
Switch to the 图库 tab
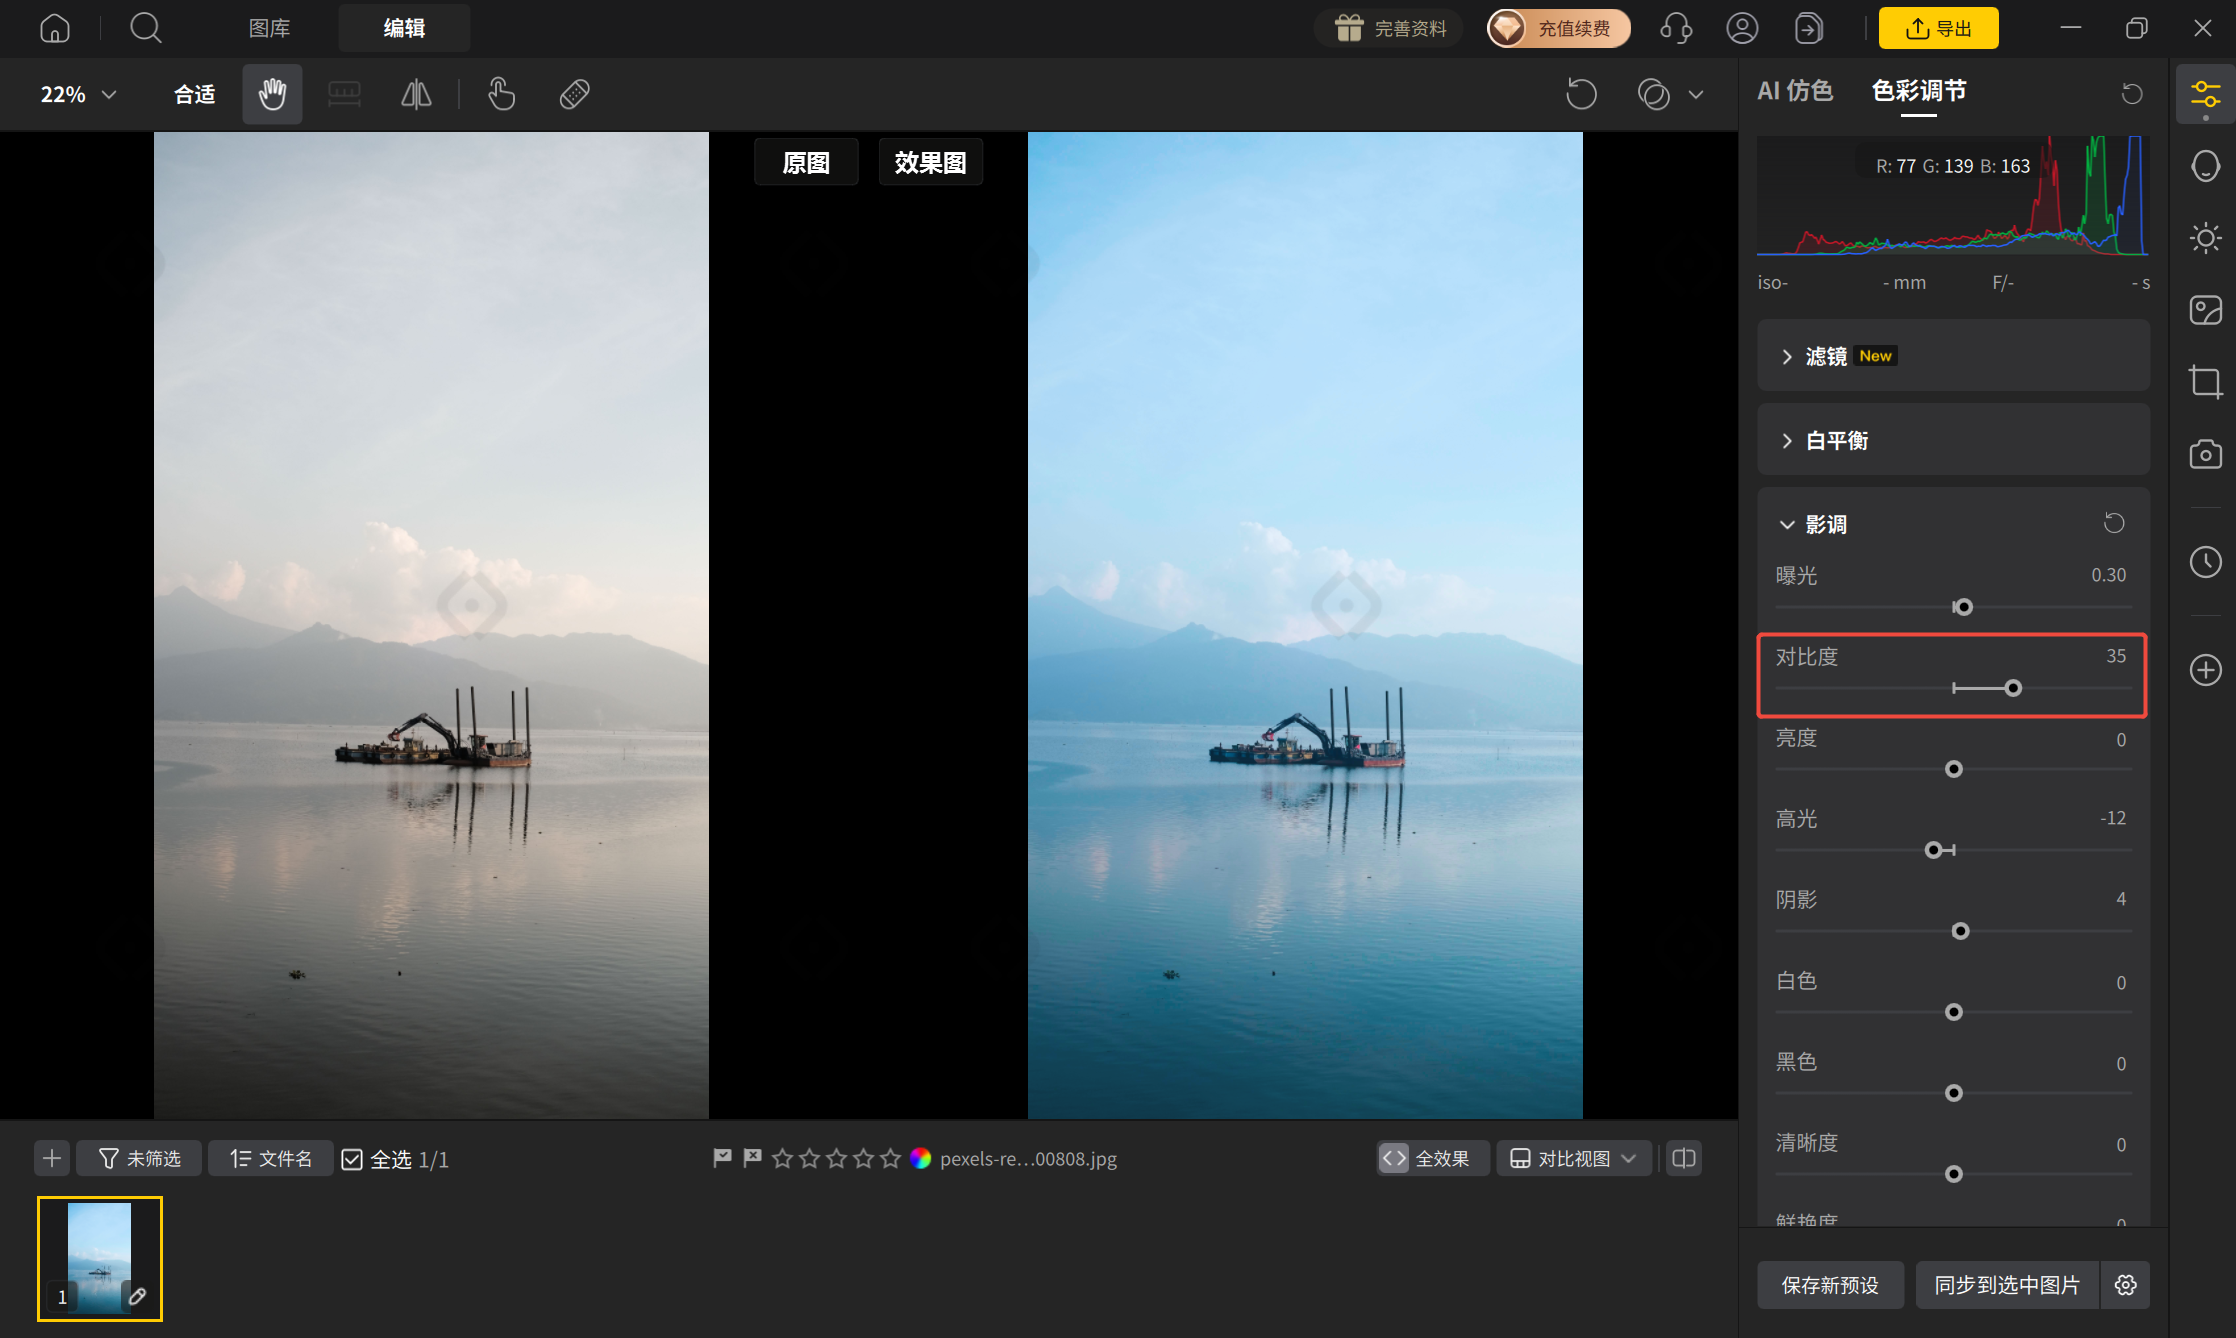coord(269,28)
